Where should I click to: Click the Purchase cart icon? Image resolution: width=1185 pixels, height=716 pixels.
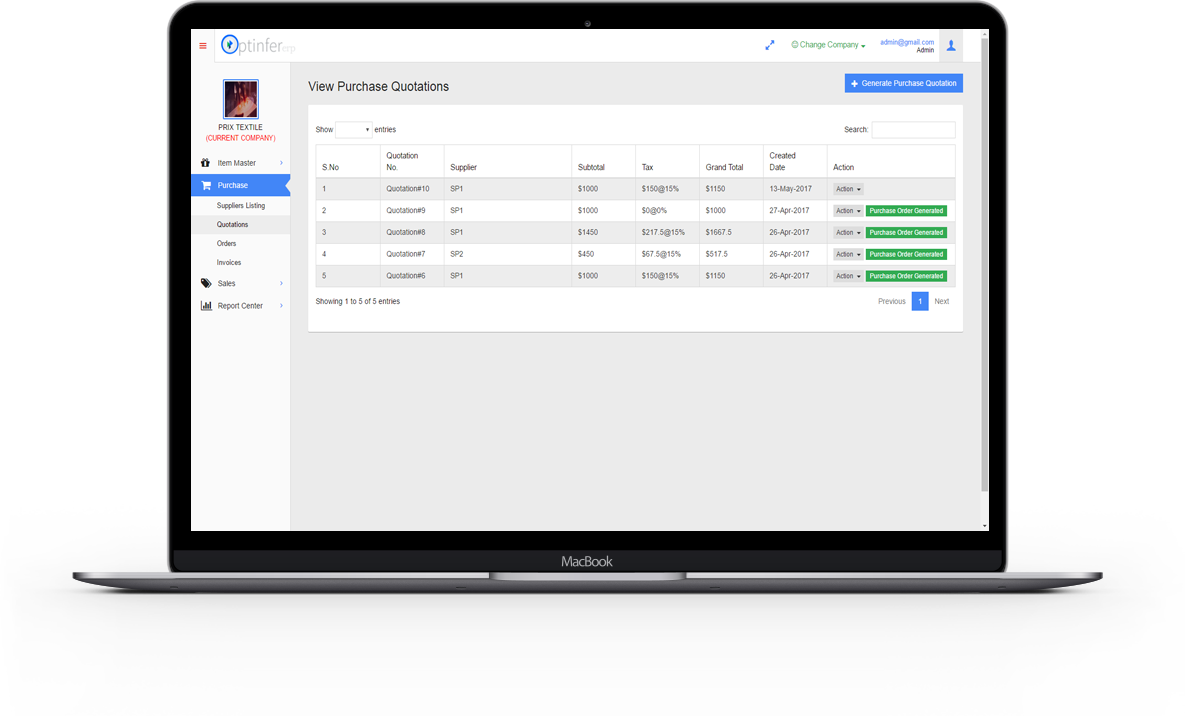(206, 185)
